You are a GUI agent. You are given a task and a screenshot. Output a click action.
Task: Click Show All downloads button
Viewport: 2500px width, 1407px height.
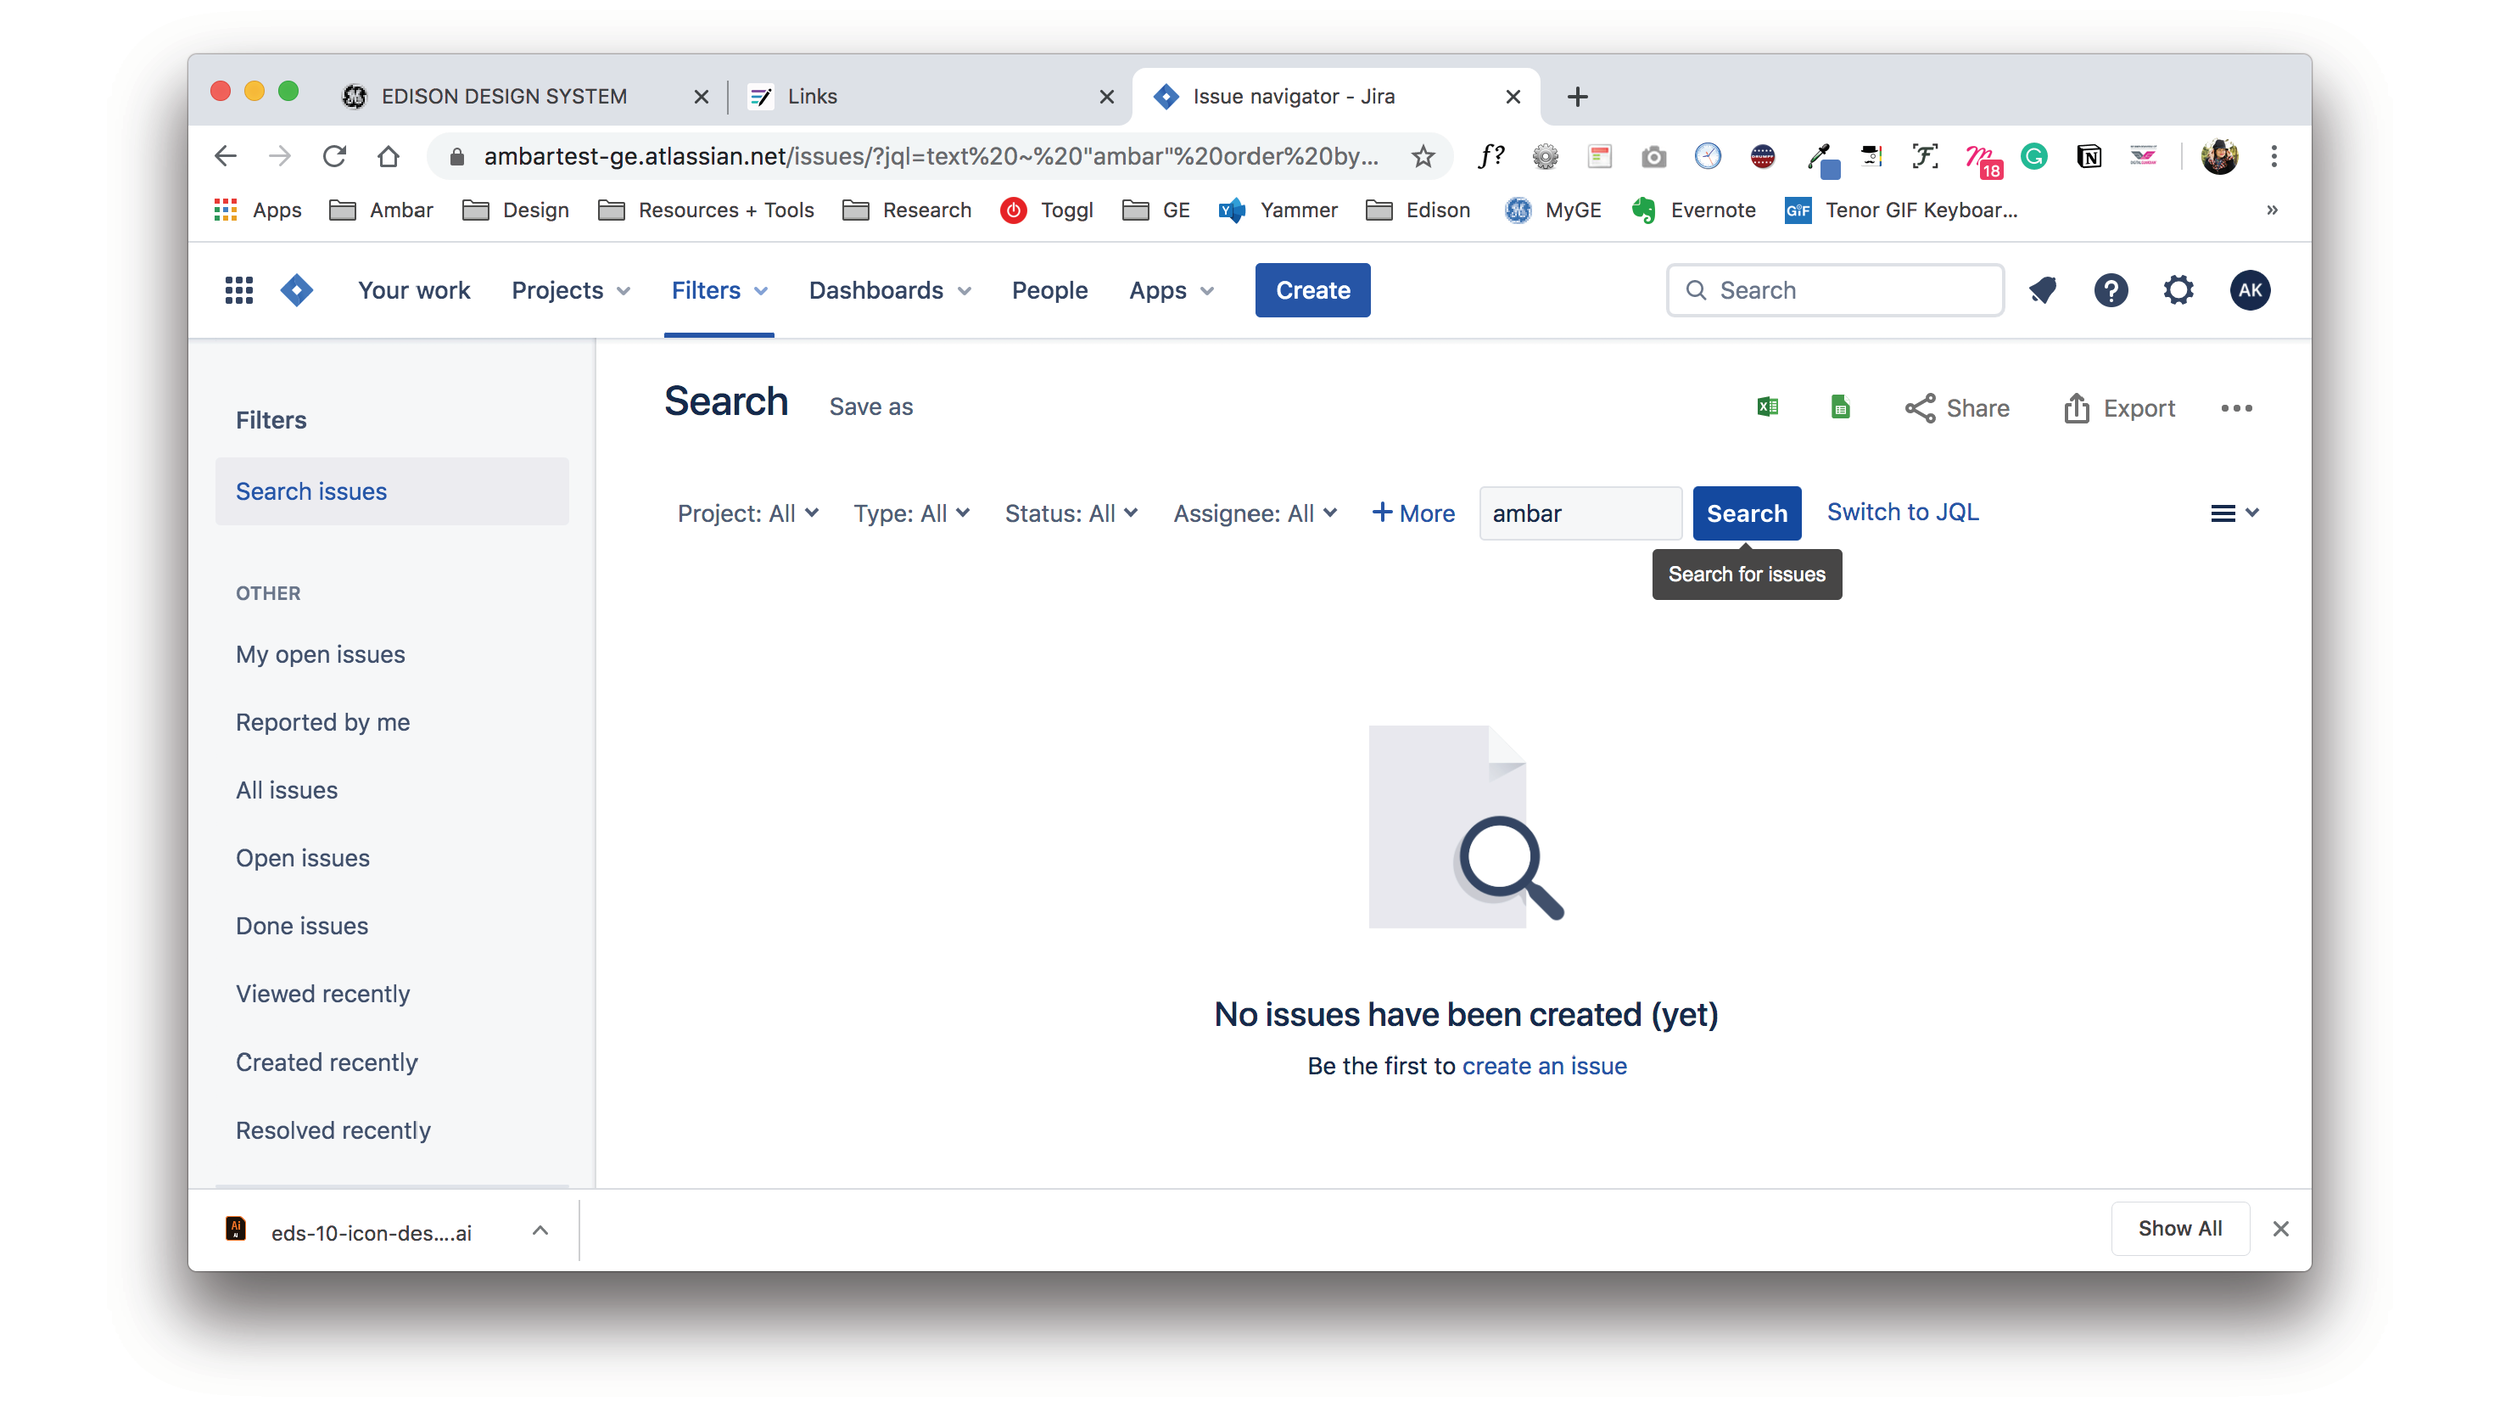(x=2179, y=1228)
